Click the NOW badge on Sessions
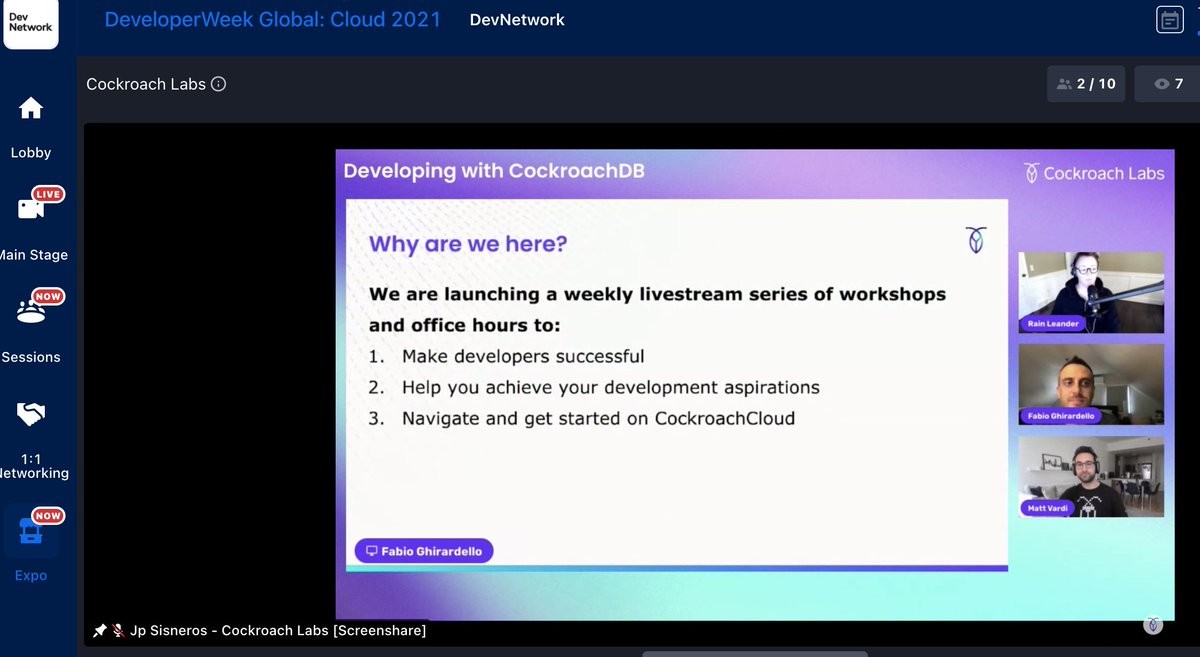This screenshot has height=657, width=1200. [48, 296]
